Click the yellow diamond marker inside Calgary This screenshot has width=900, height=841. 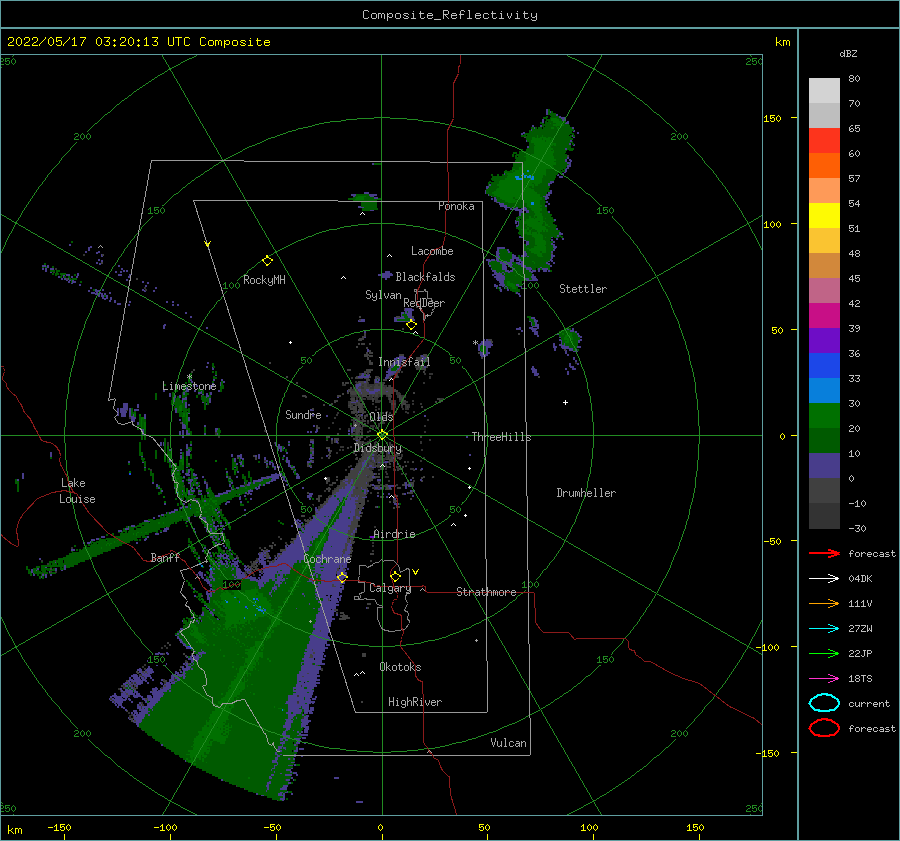[x=395, y=576]
